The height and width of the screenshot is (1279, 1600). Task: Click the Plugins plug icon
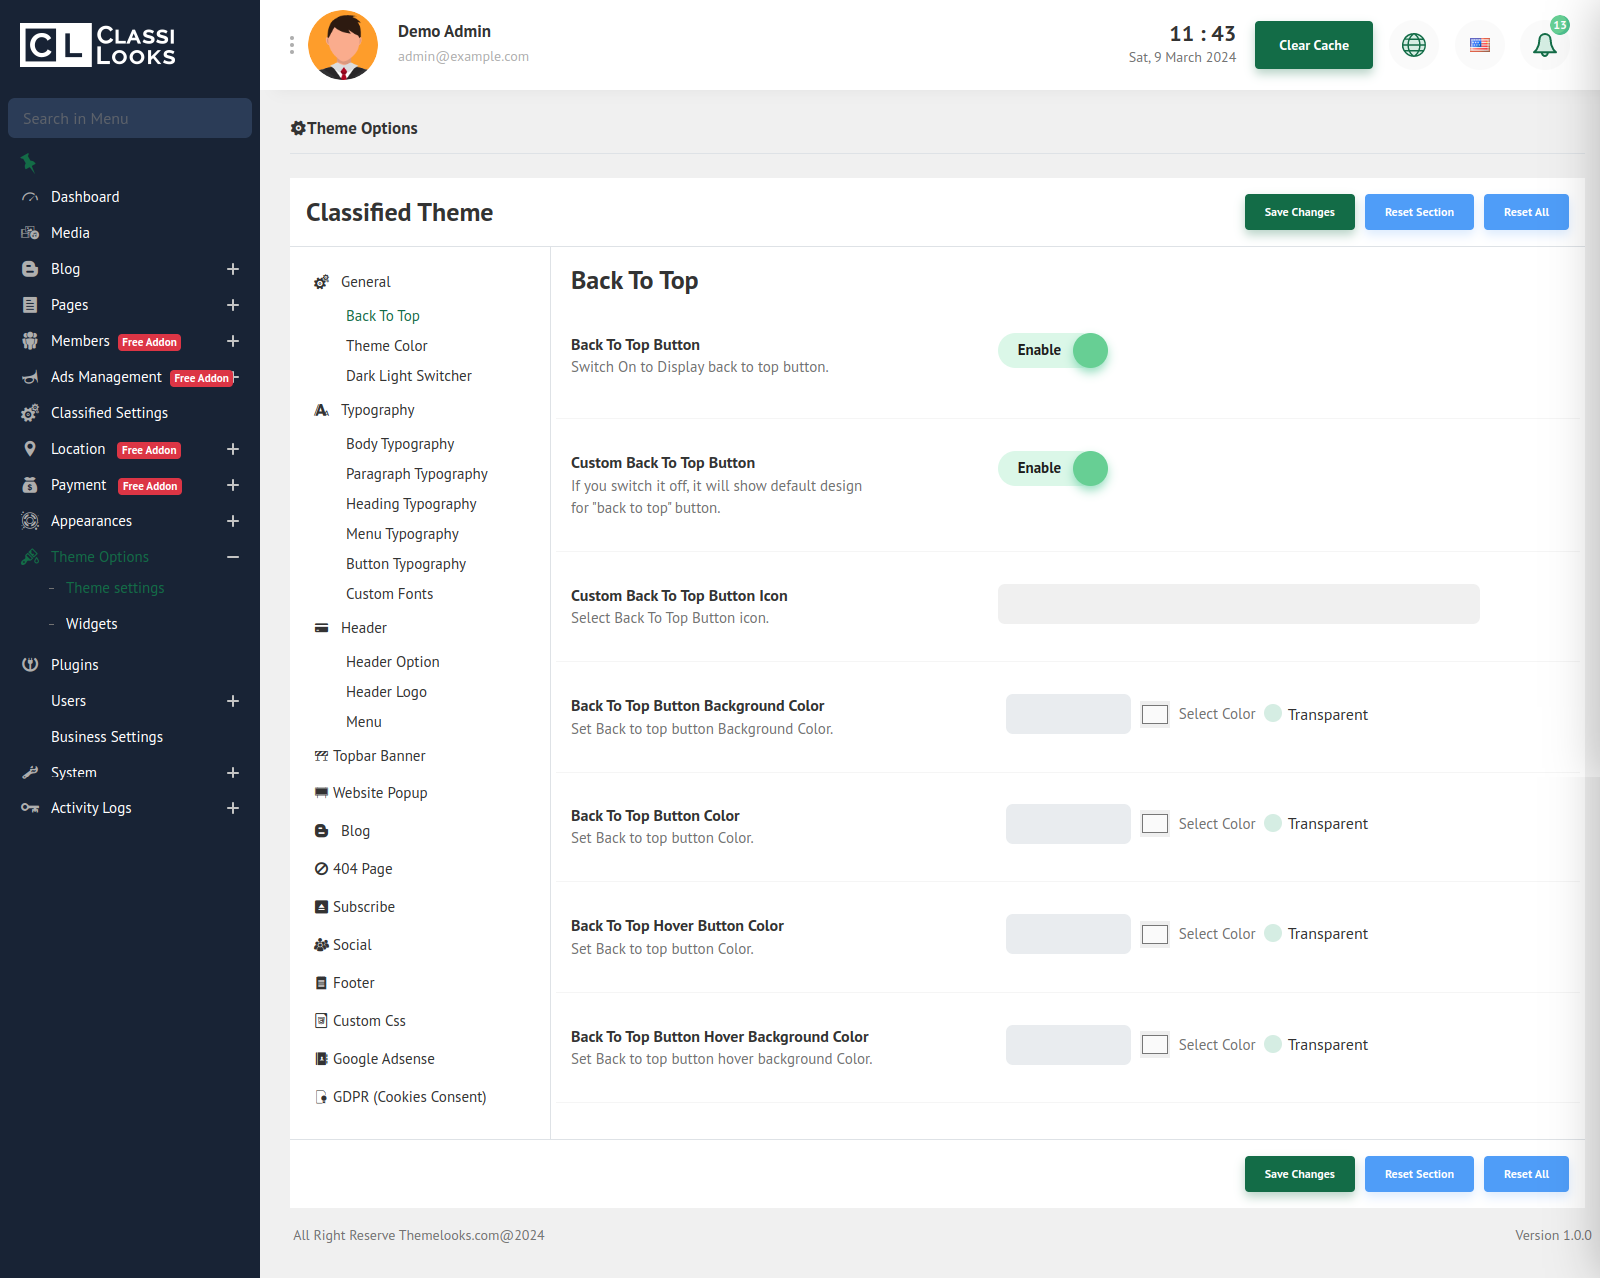tap(30, 665)
